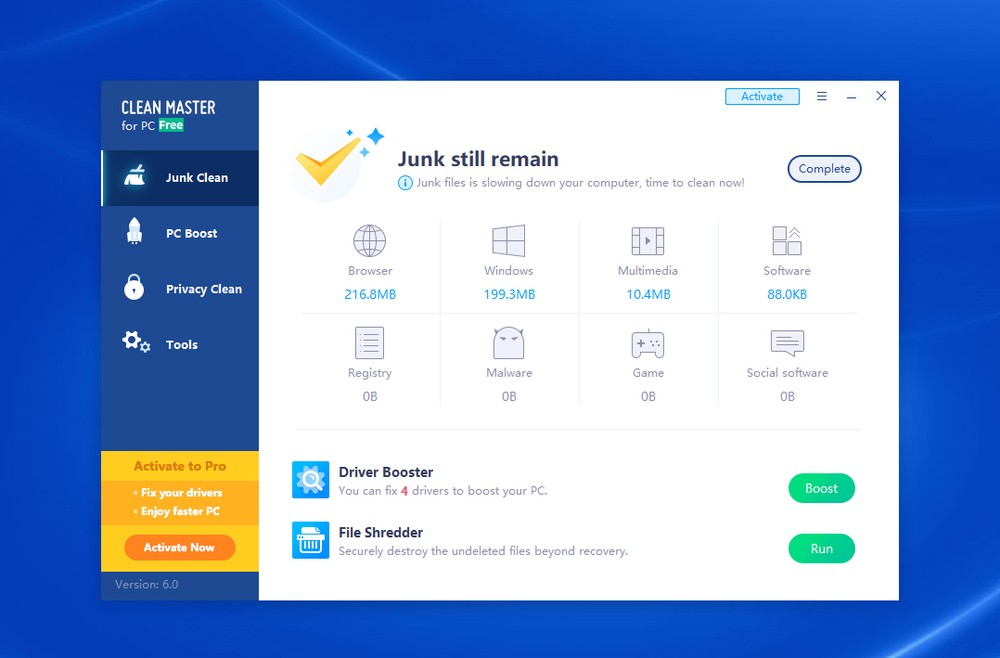Viewport: 1000px width, 658px height.
Task: Select the PC Boost rocket icon
Action: click(x=132, y=232)
